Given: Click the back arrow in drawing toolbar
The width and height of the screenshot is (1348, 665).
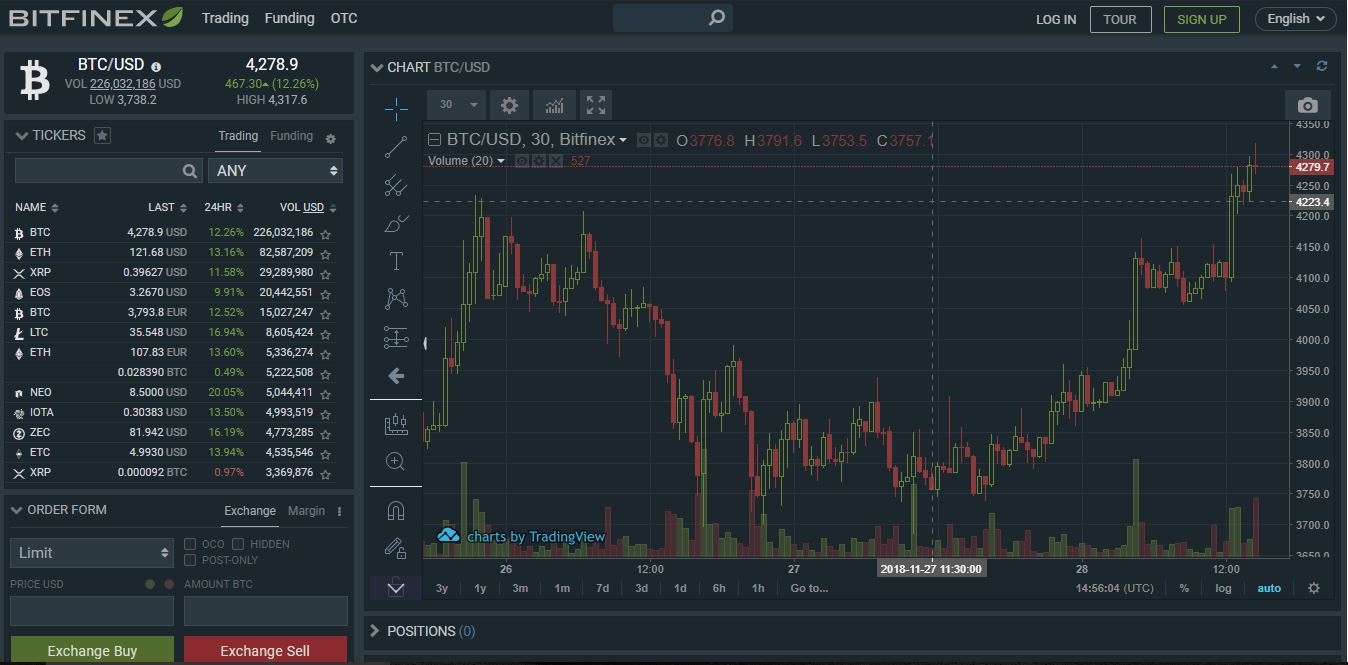Looking at the screenshot, I should click(396, 376).
